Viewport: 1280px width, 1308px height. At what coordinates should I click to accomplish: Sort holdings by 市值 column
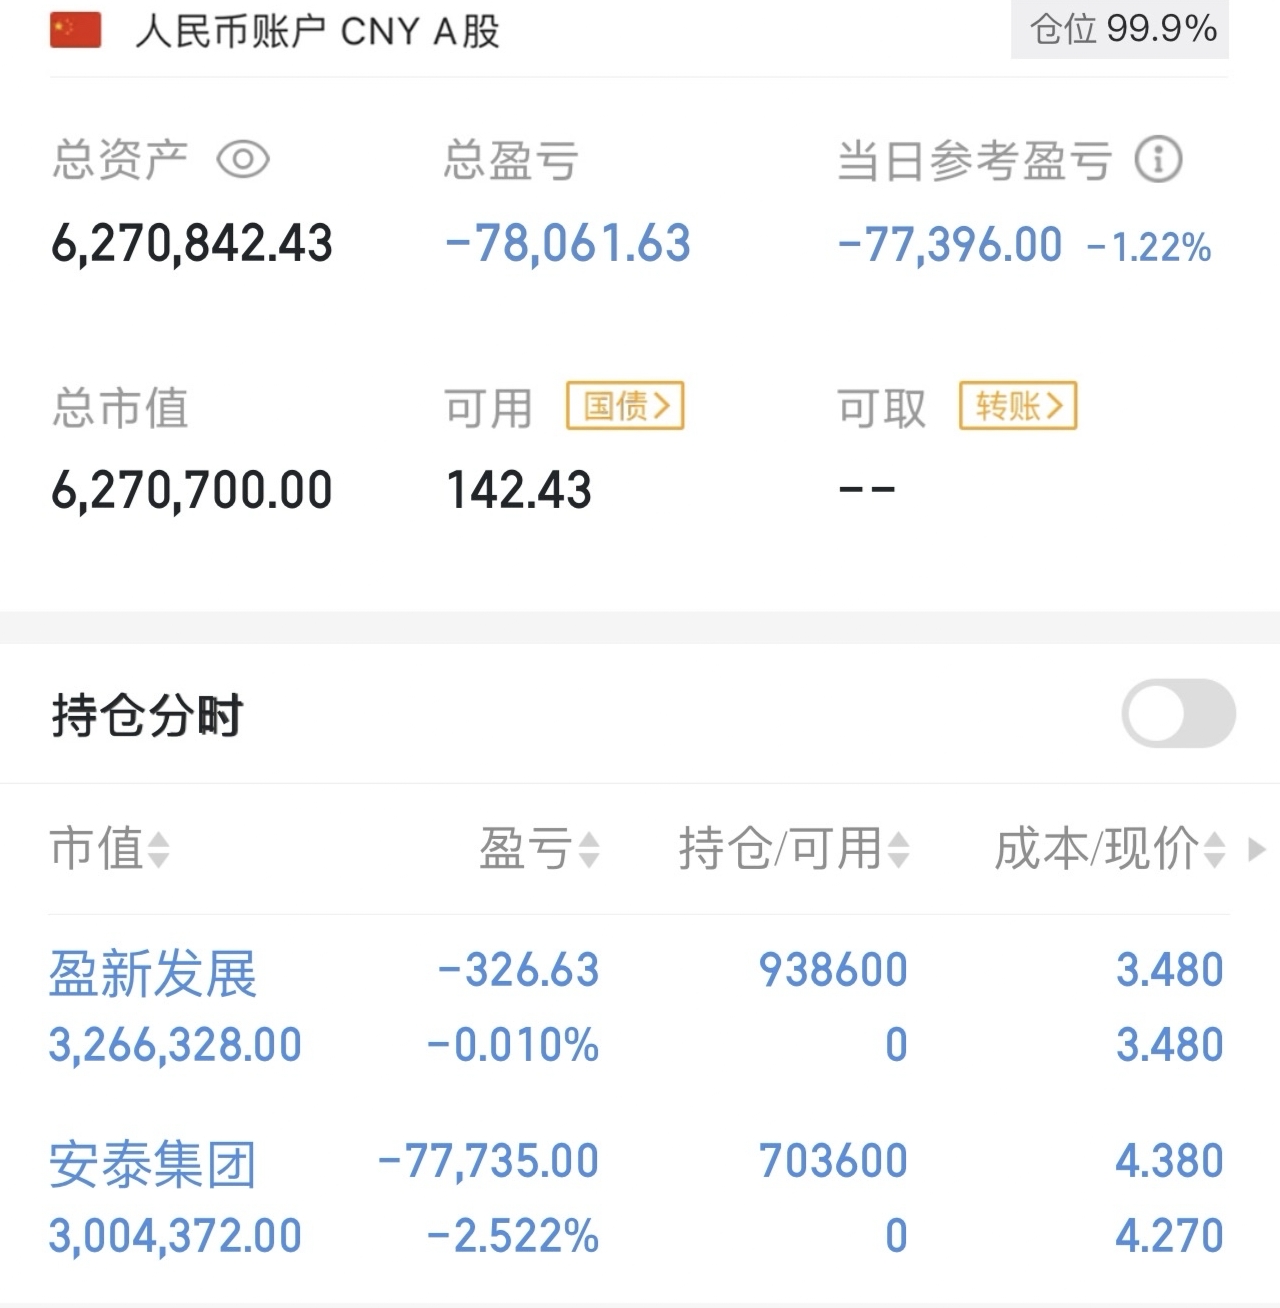point(109,849)
